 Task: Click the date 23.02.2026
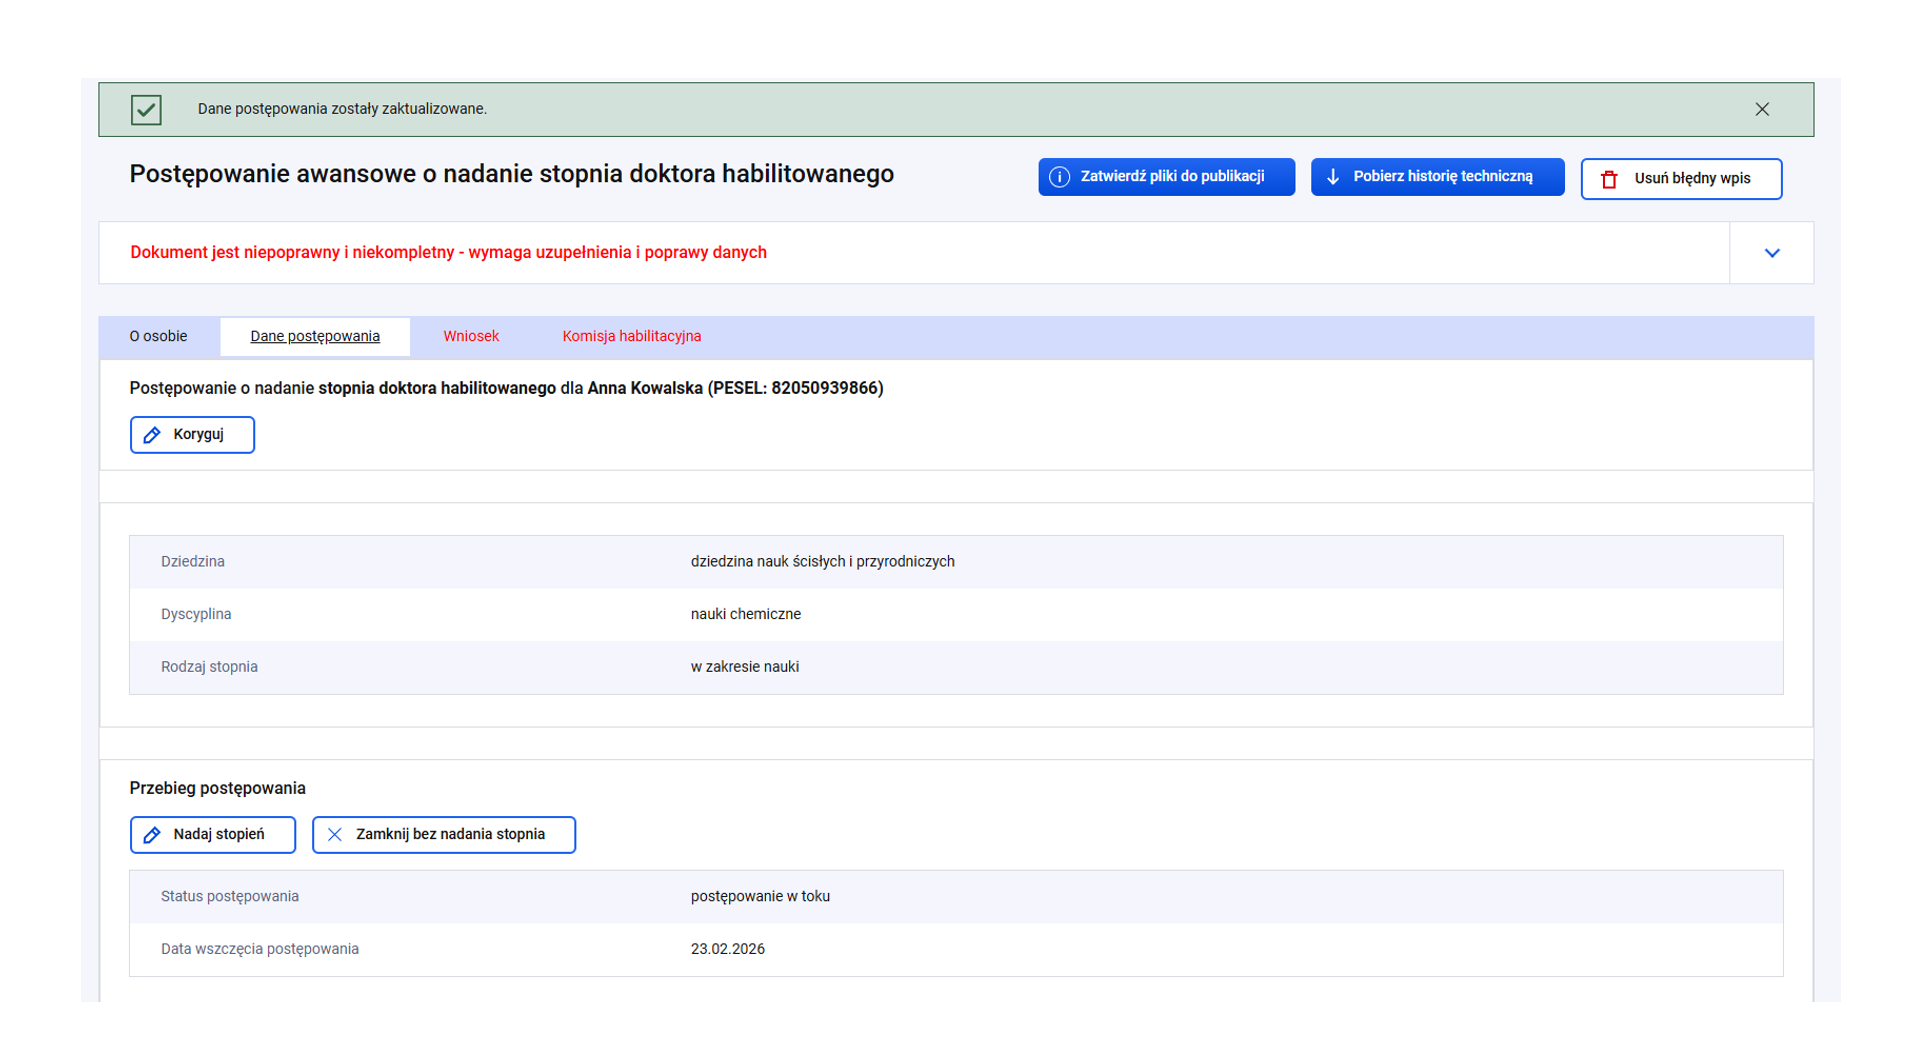727,949
